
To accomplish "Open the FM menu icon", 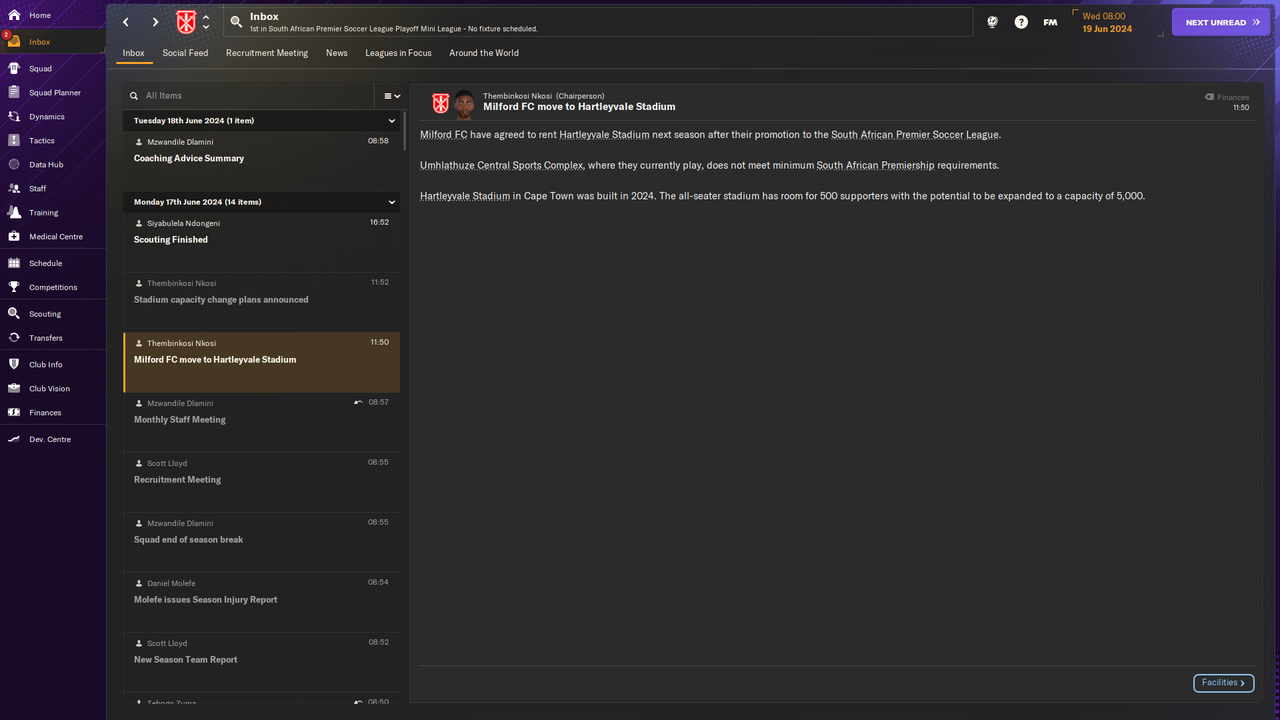I will pyautogui.click(x=1050, y=22).
